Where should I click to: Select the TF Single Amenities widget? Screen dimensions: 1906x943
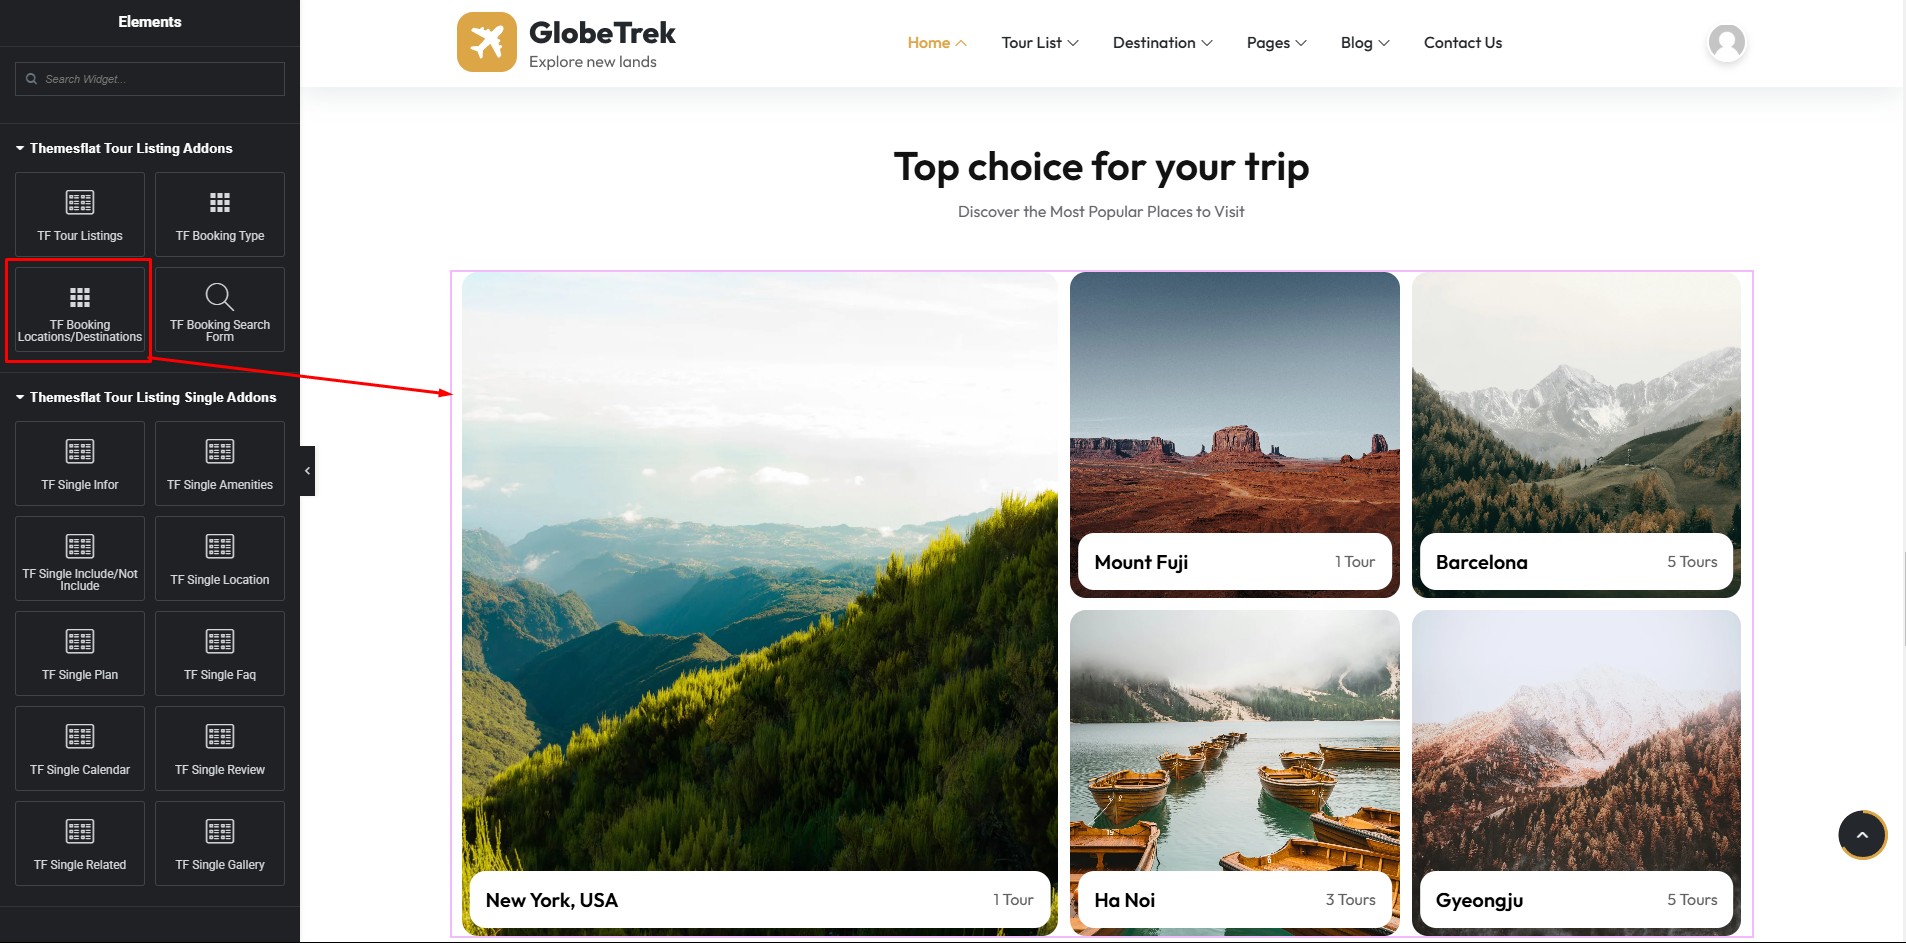click(220, 463)
